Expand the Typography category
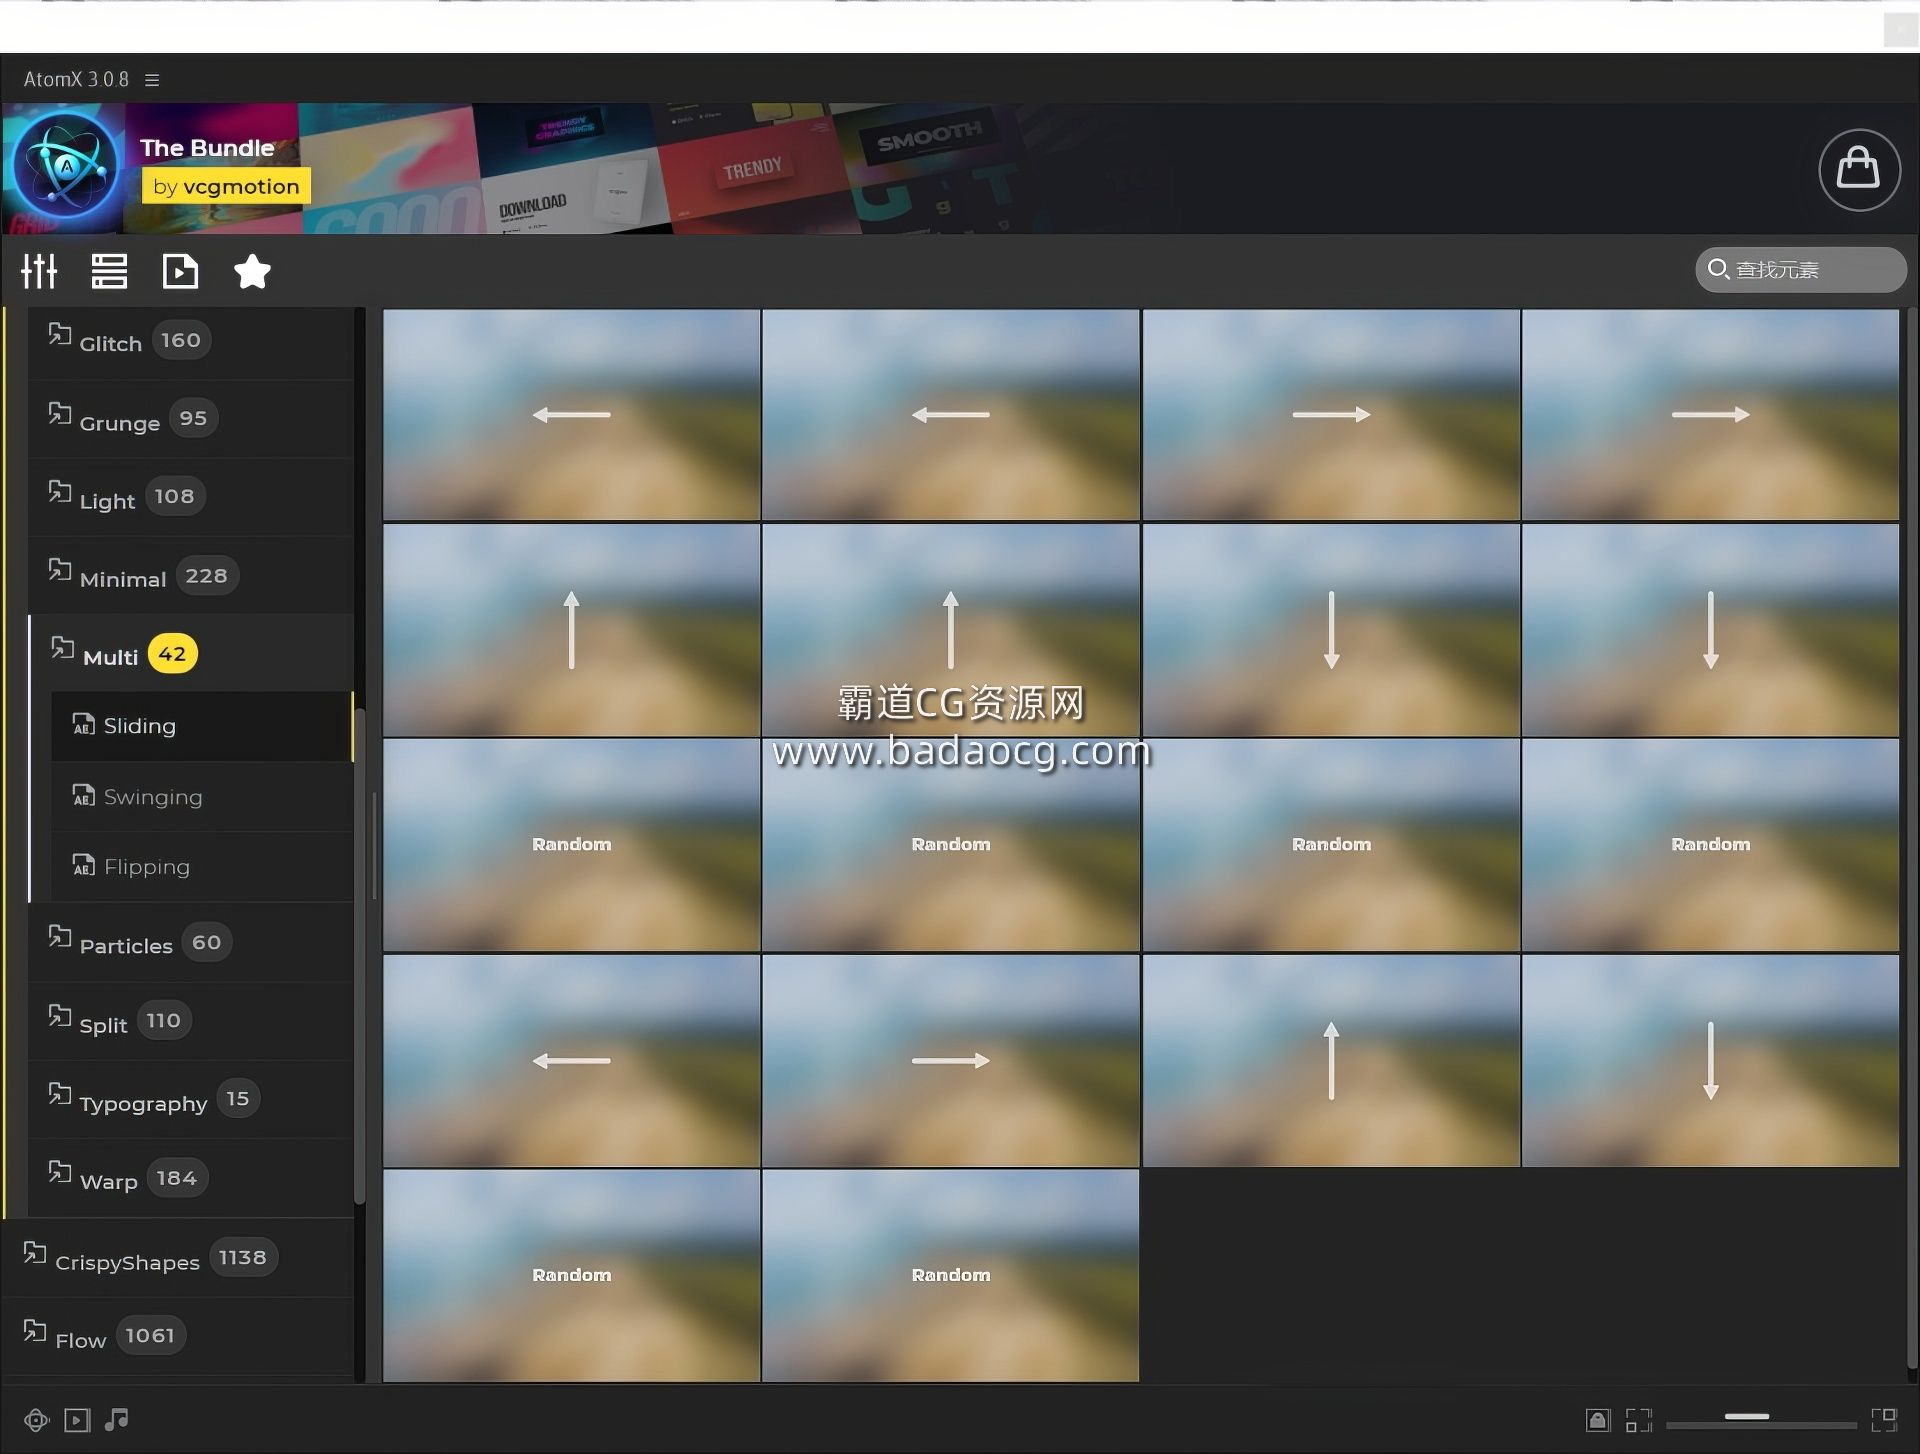This screenshot has width=1920, height=1454. [x=190, y=1099]
